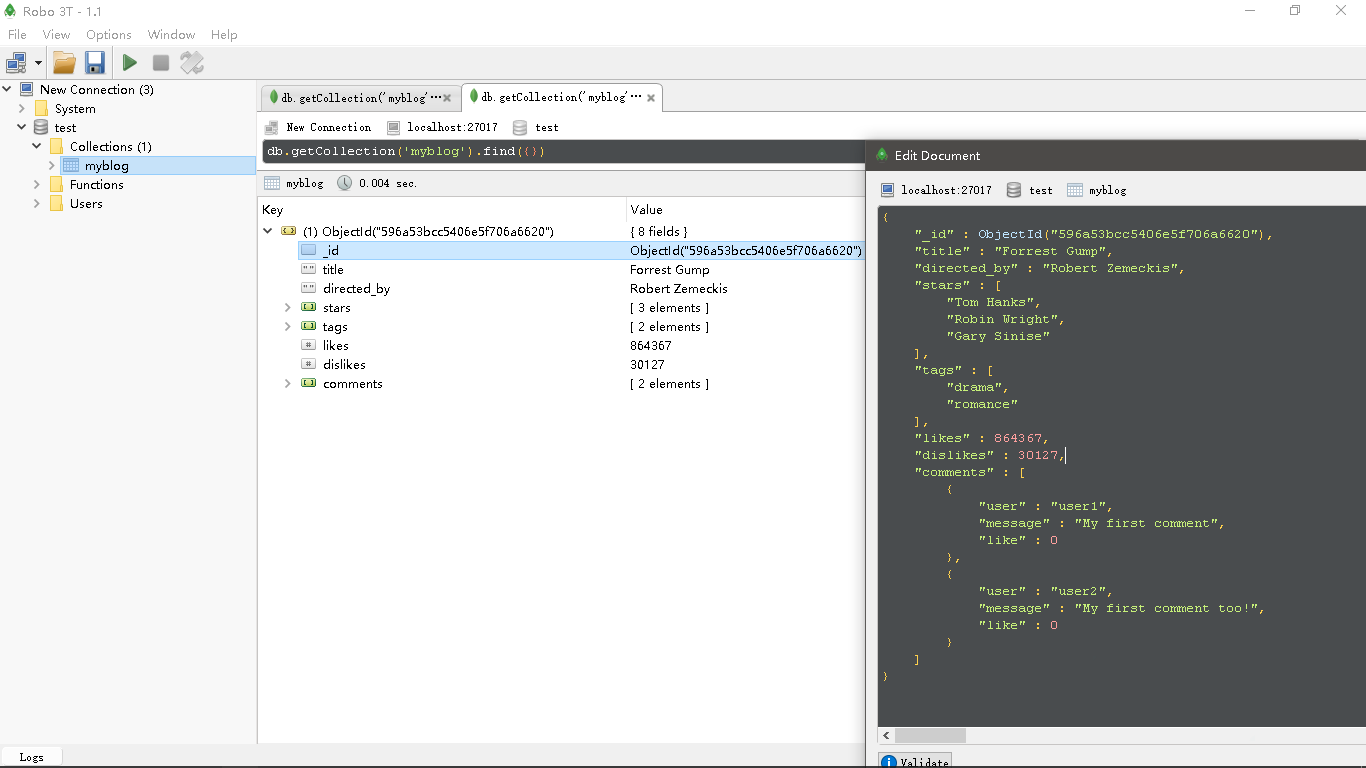Collapse the test database node
This screenshot has width=1366, height=768.
(x=22, y=127)
